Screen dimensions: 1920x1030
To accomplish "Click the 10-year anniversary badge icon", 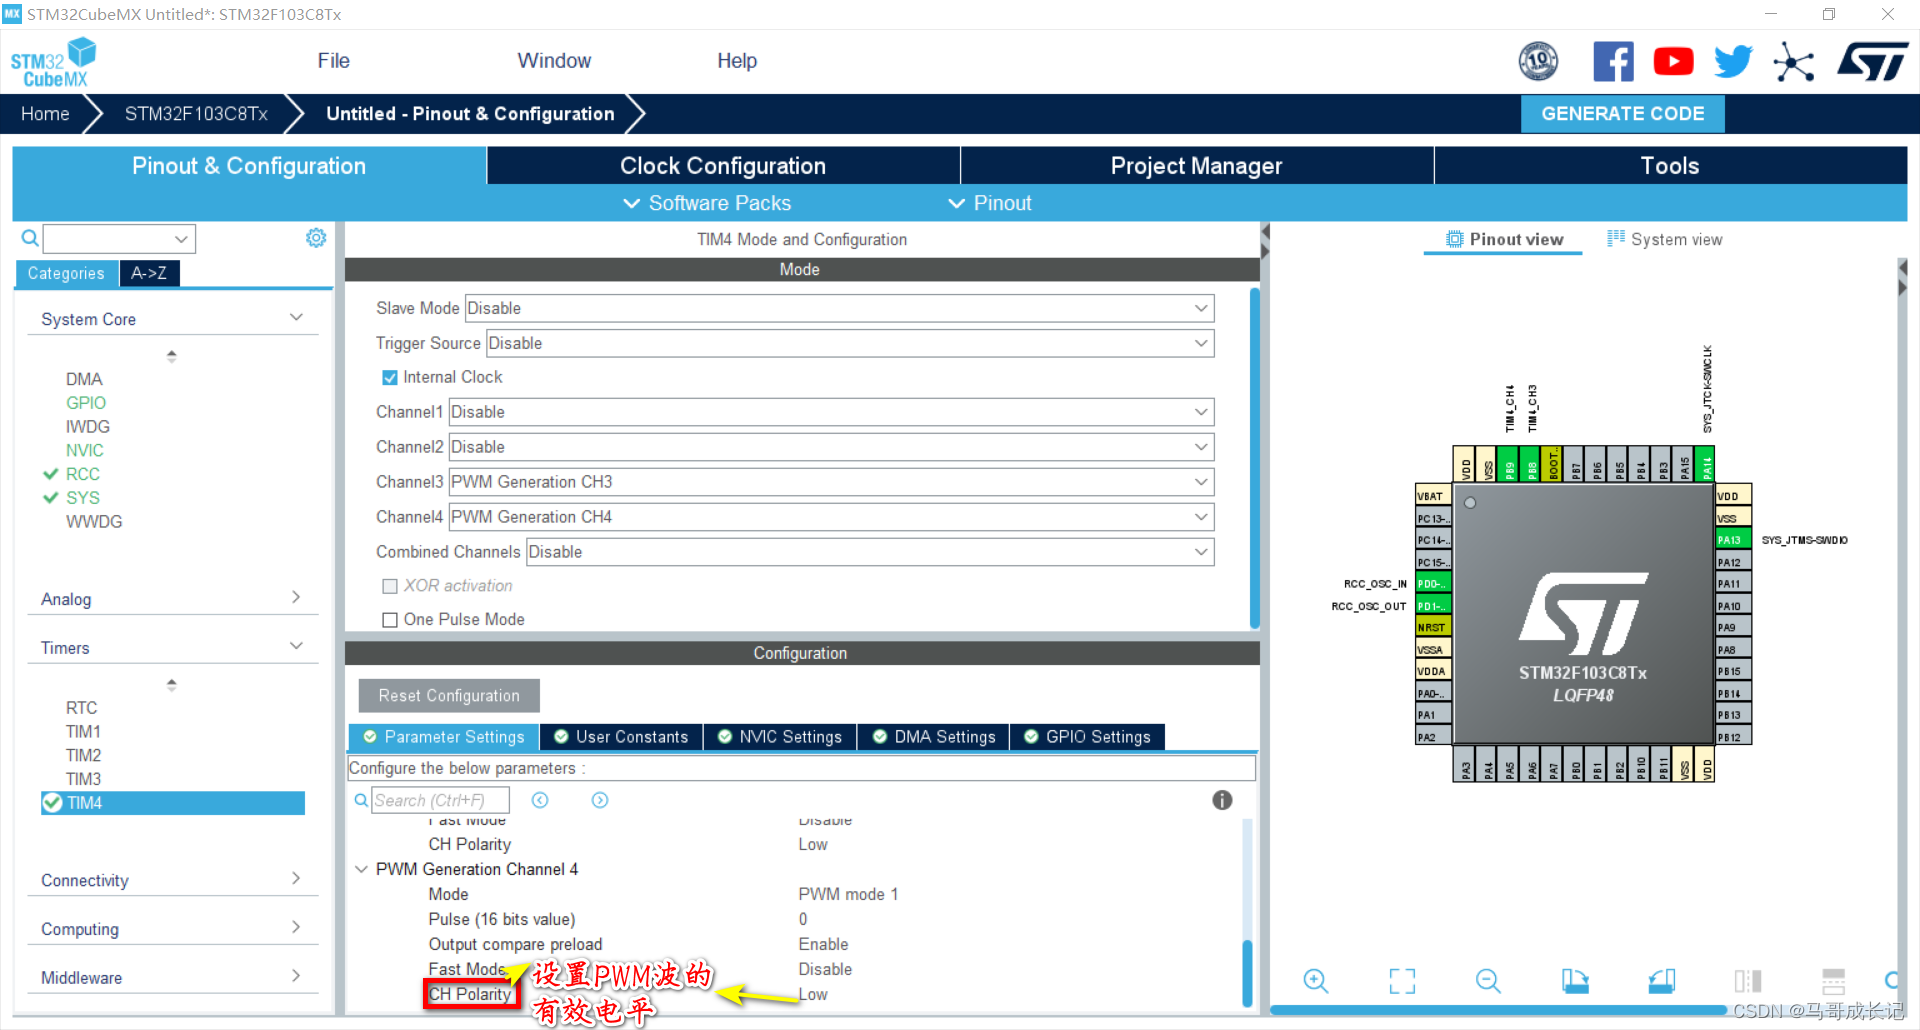I will 1538,62.
